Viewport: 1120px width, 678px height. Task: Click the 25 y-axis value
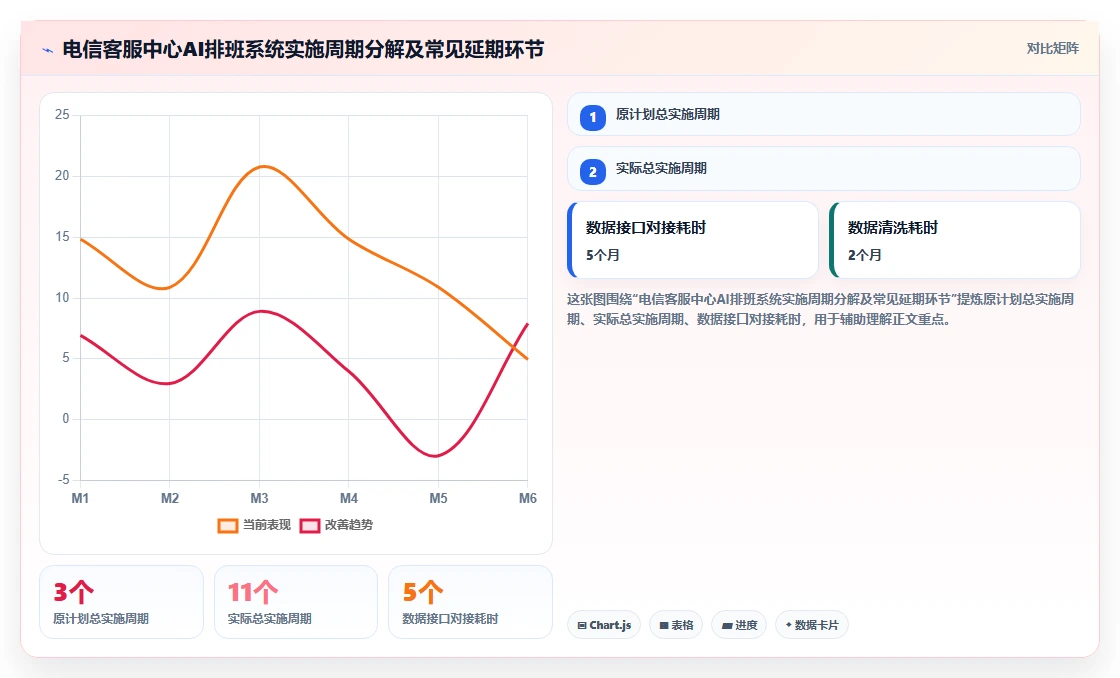point(62,115)
